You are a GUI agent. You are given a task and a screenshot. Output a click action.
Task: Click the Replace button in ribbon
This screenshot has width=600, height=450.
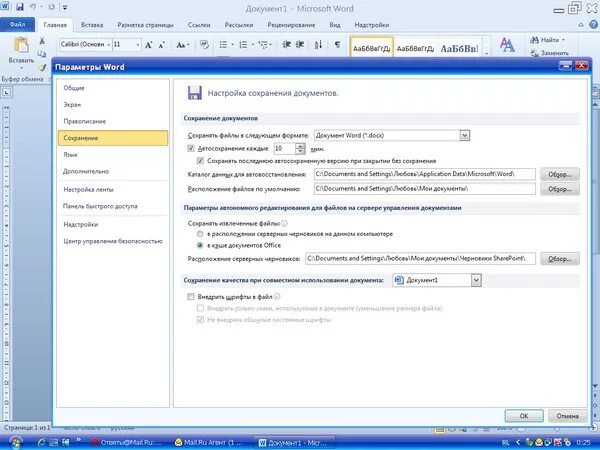(x=550, y=53)
